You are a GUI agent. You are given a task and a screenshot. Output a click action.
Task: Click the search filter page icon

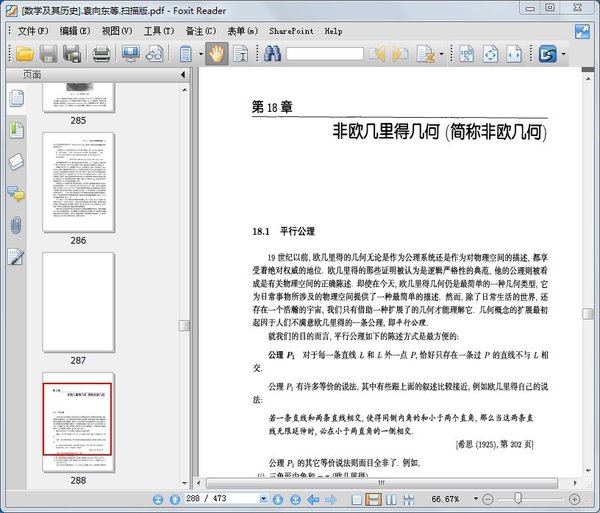(x=426, y=54)
